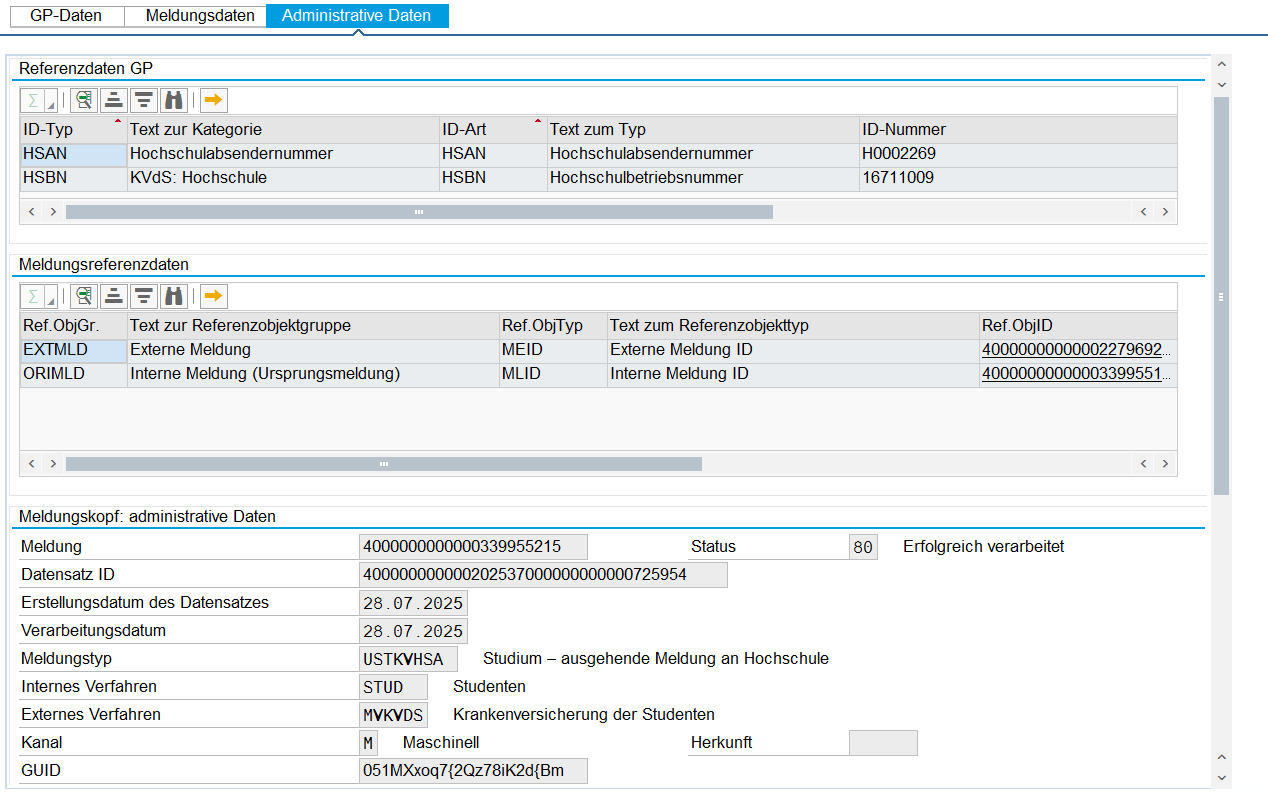The image size is (1268, 795).
Task: Open the Externe Meldung Ref.ObjID link
Action: pyautogui.click(x=1075, y=350)
